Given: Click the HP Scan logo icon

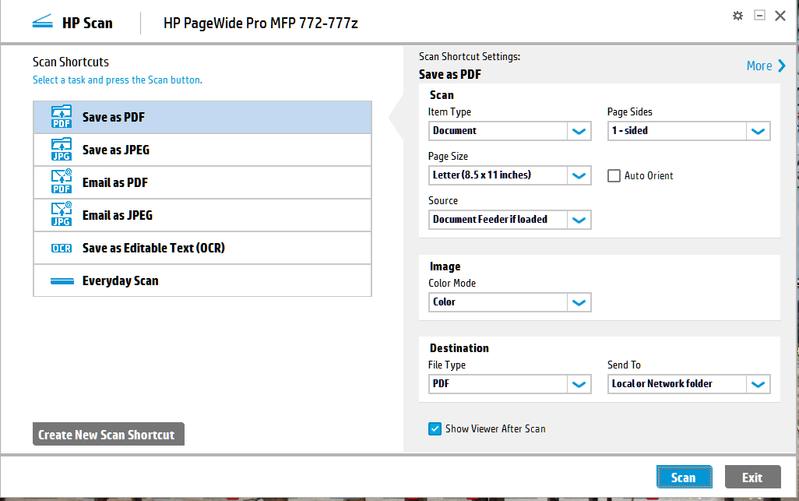Looking at the screenshot, I should tap(42, 22).
